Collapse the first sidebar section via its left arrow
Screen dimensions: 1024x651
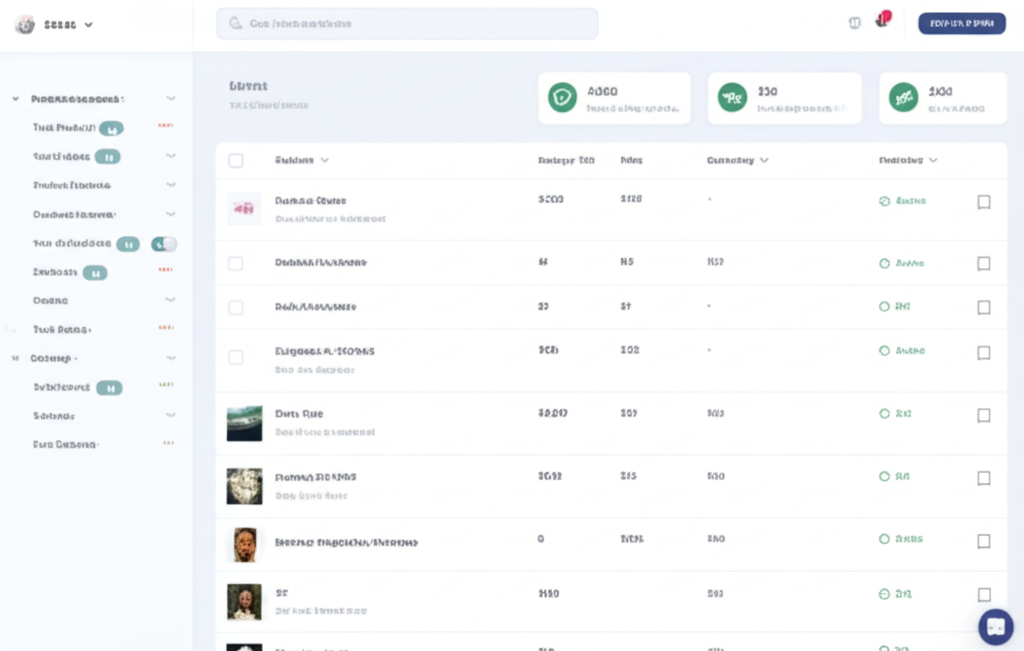click(x=16, y=99)
